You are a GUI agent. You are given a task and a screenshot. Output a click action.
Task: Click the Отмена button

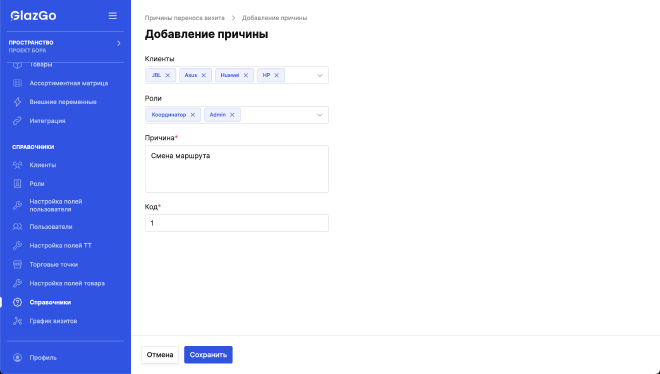[x=160, y=355]
